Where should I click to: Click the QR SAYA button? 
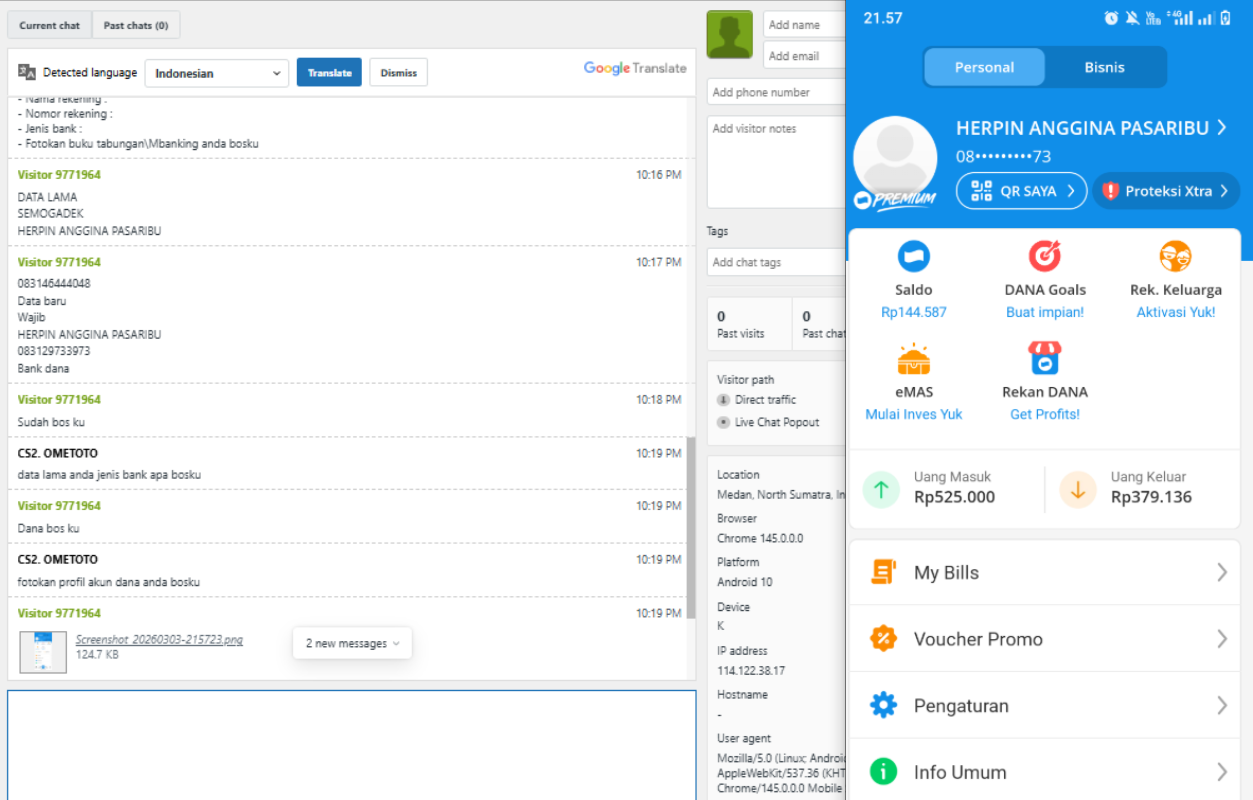click(x=1021, y=191)
